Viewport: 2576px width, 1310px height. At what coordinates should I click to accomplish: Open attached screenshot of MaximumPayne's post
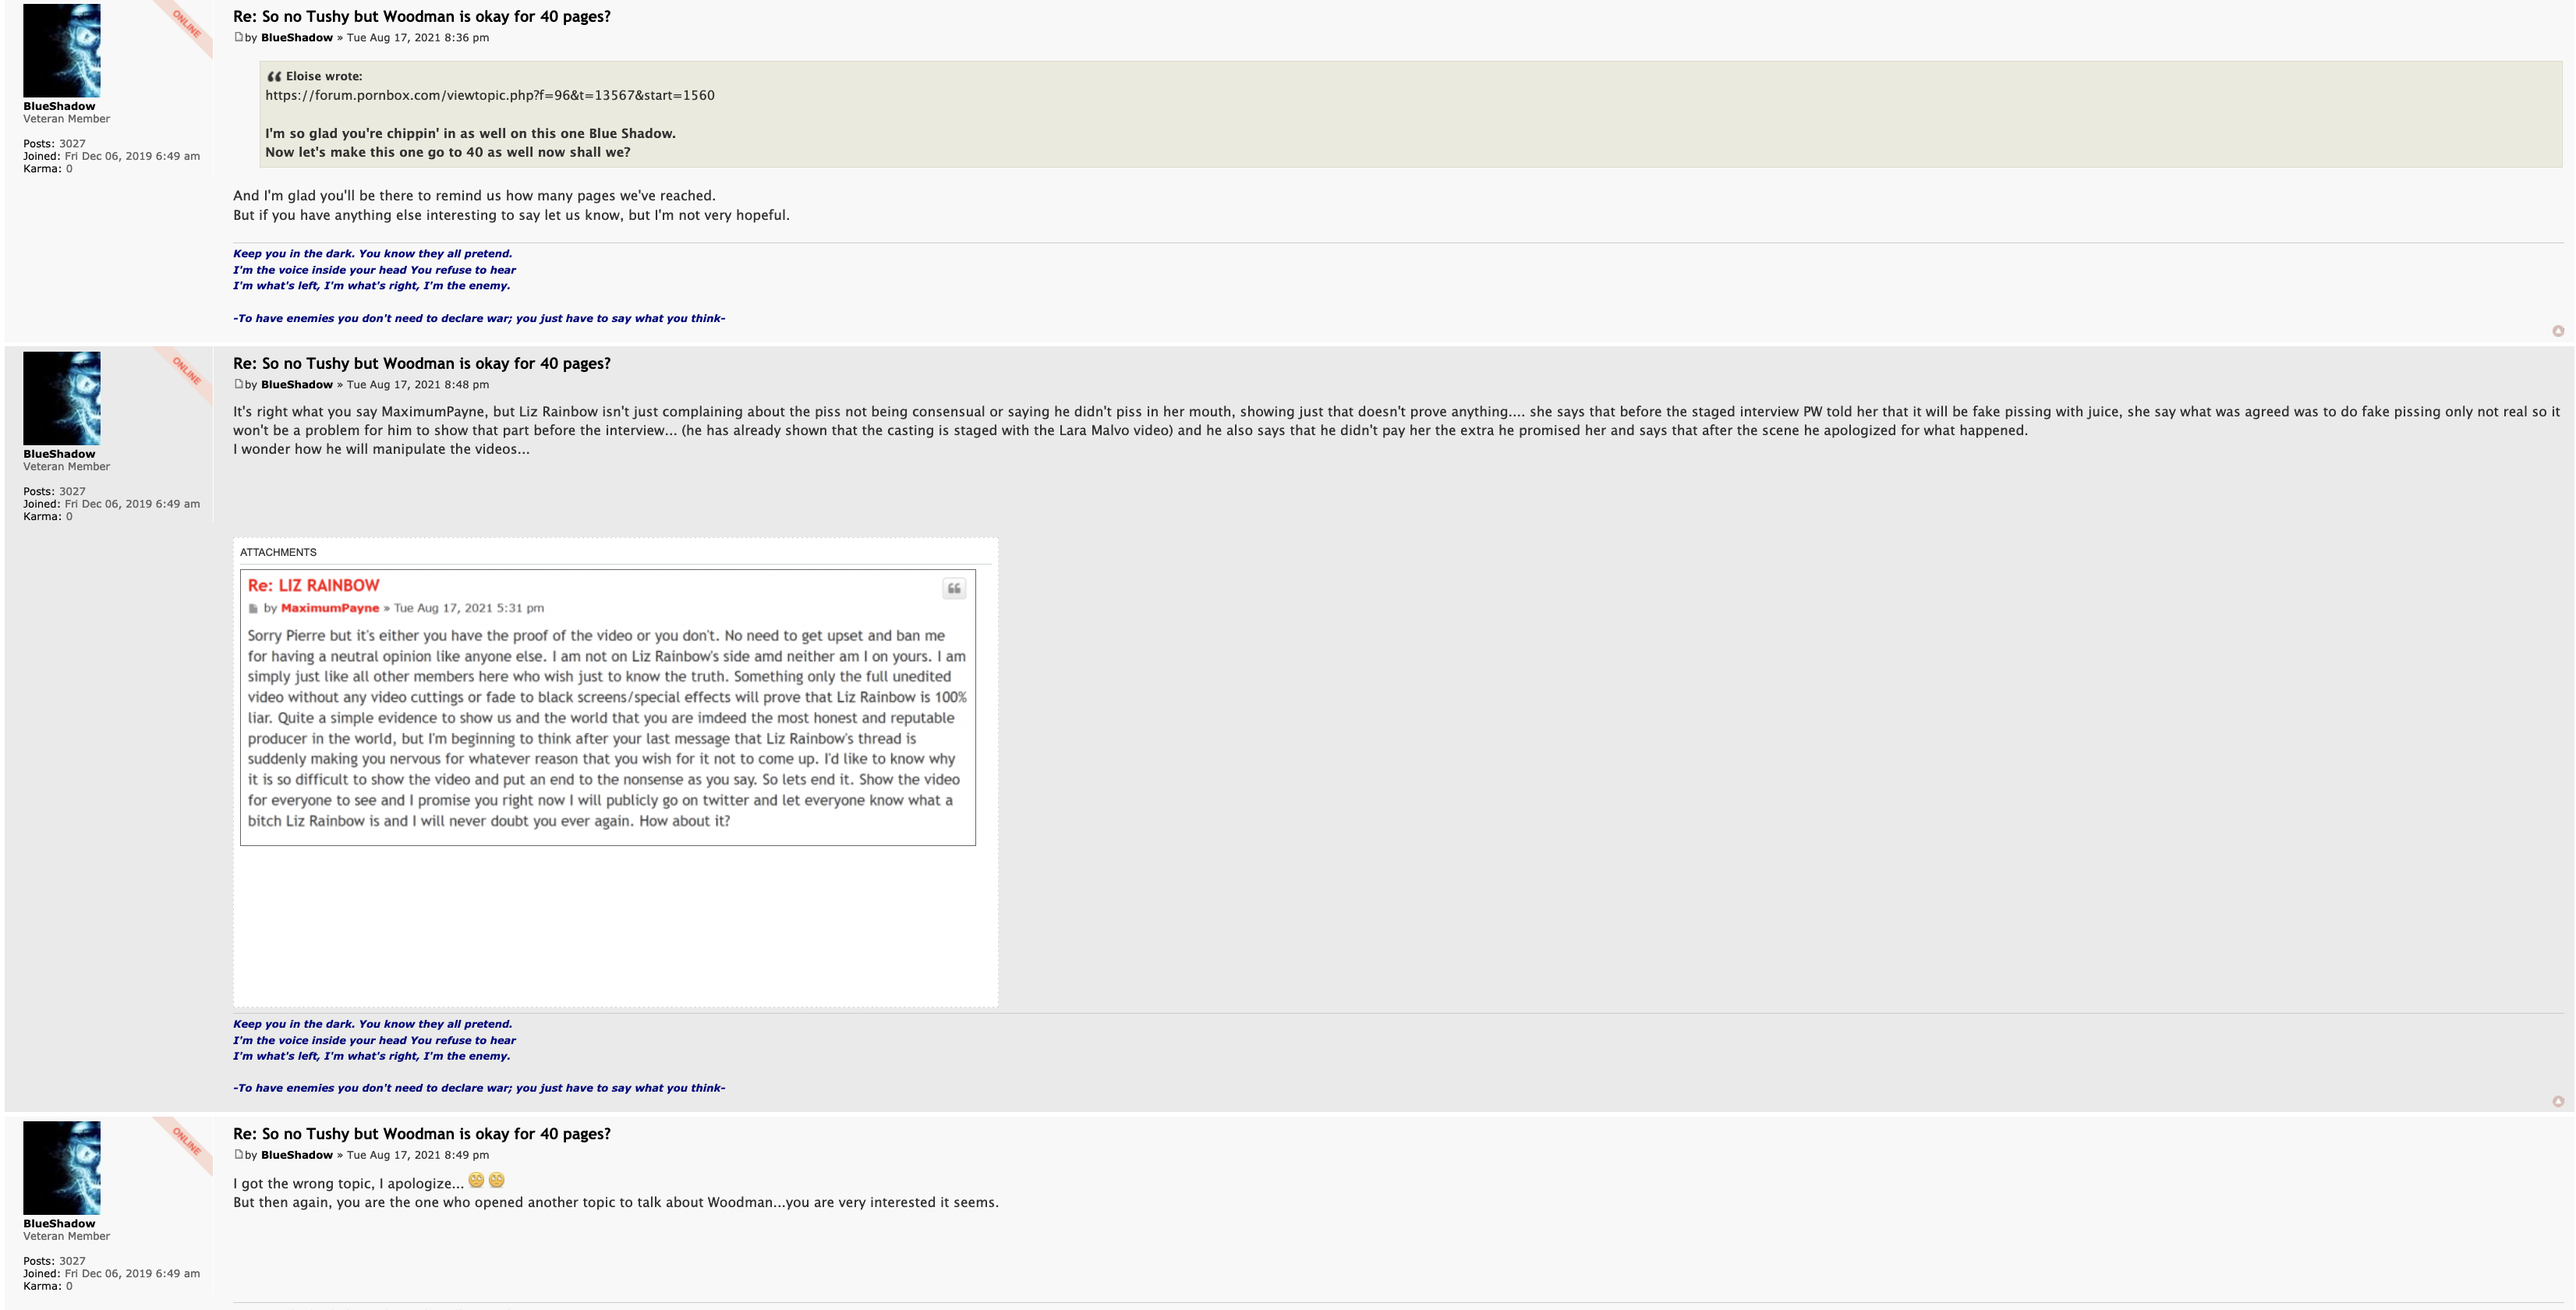pyautogui.click(x=607, y=707)
